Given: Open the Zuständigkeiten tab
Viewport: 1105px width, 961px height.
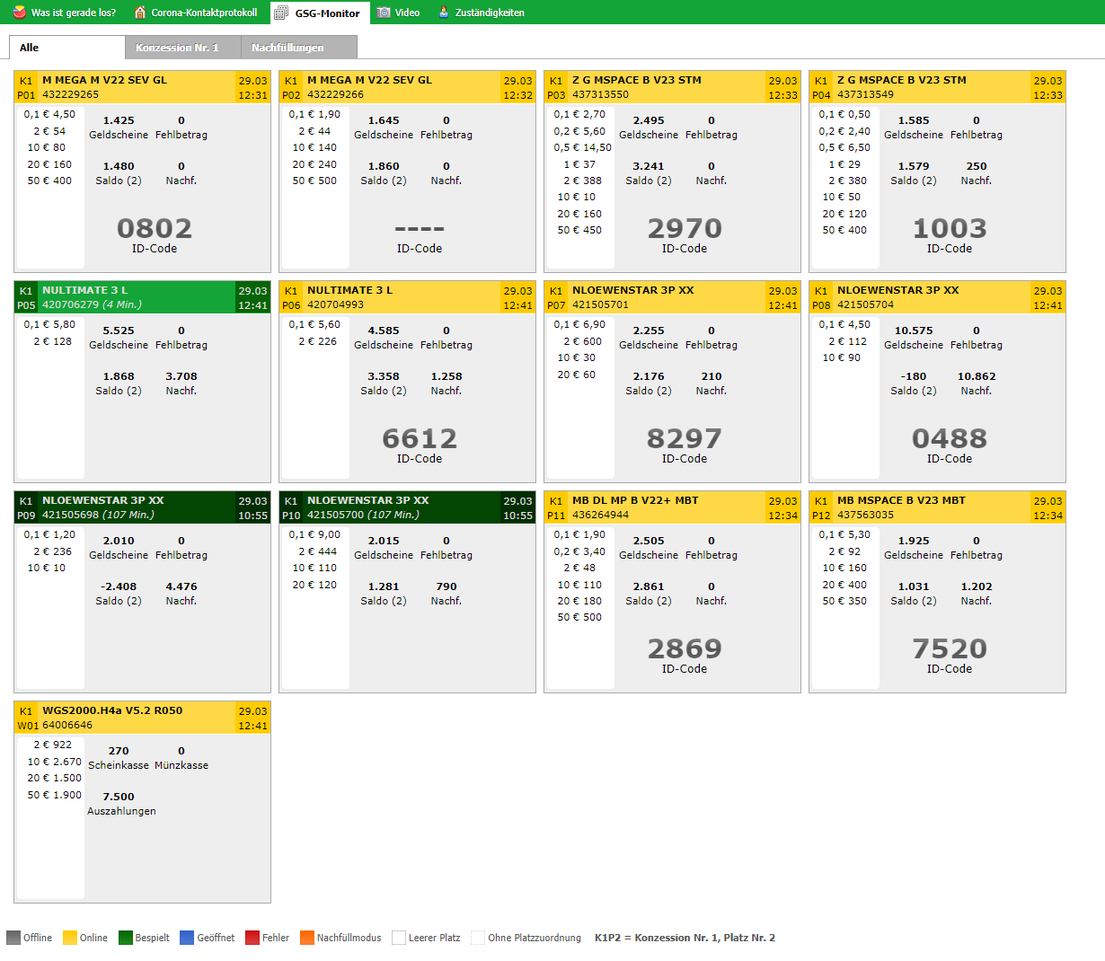Looking at the screenshot, I should point(481,12).
